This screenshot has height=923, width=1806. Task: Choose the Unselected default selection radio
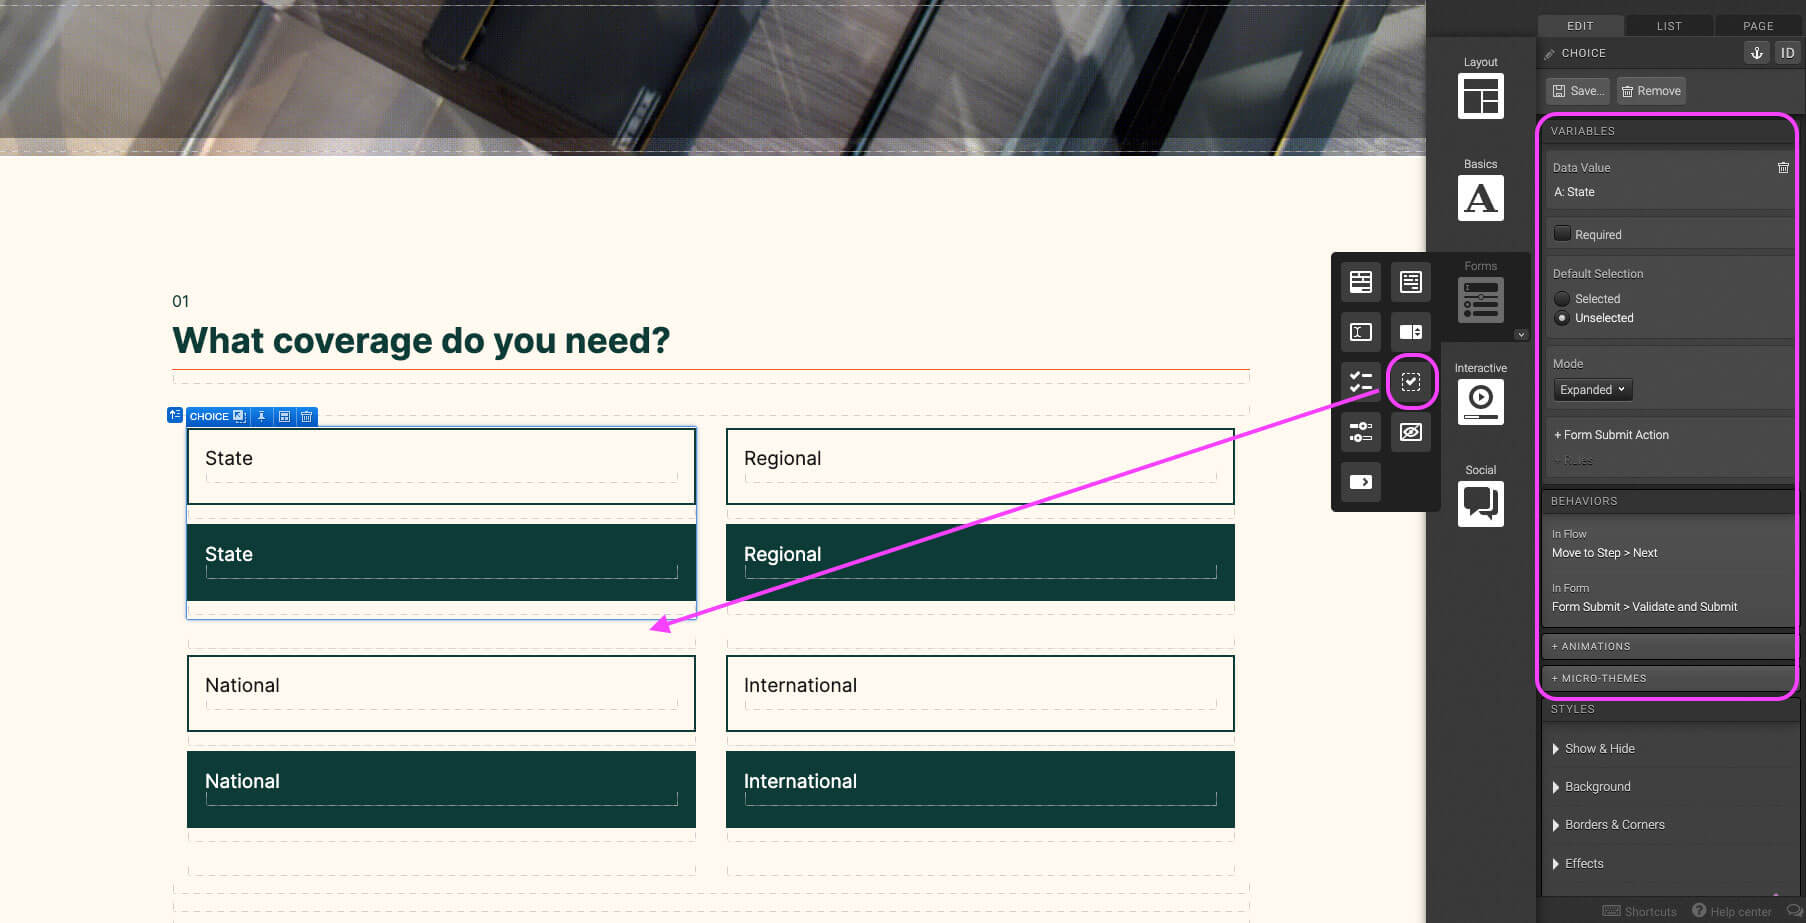(1562, 318)
